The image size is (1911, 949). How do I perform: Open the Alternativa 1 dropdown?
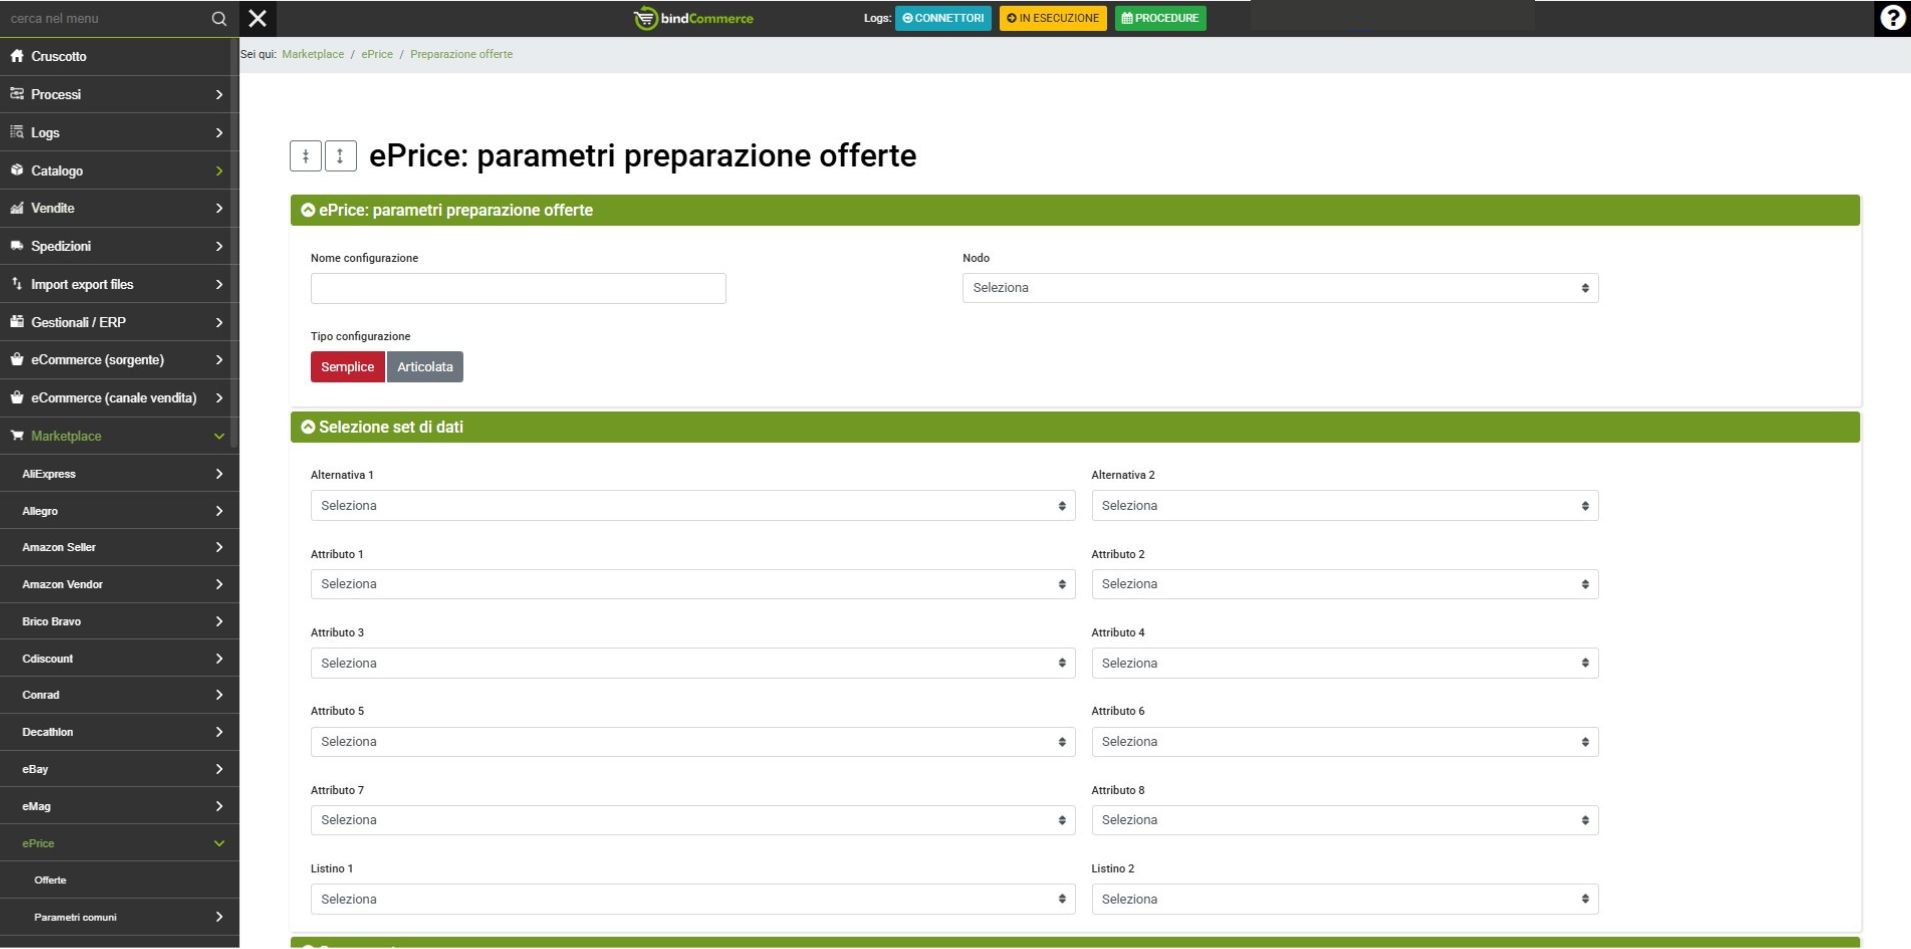pyautogui.click(x=692, y=506)
